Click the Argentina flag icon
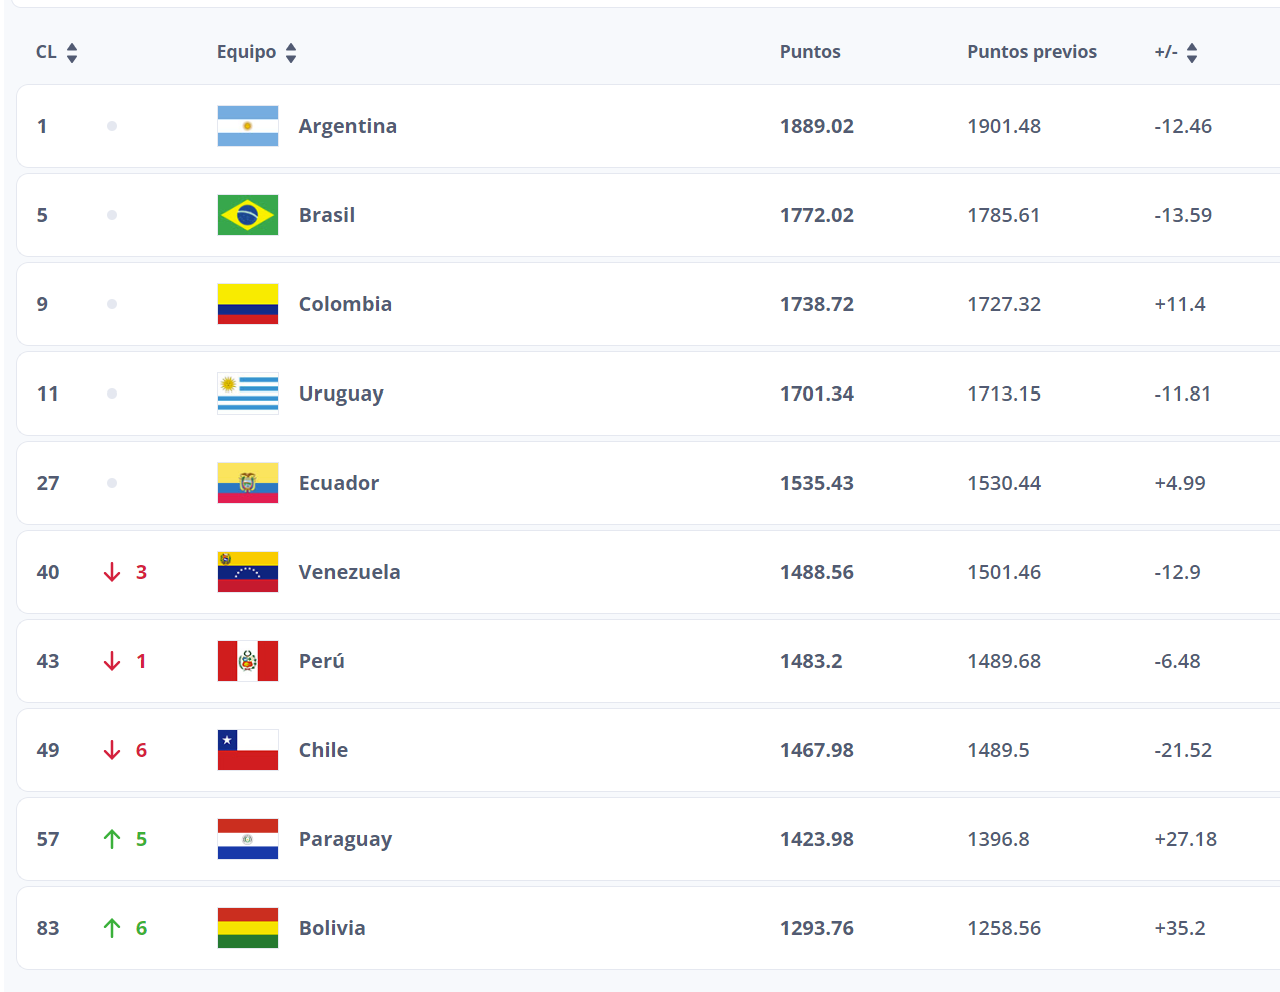Viewport: 1280px width, 992px height. 248,126
